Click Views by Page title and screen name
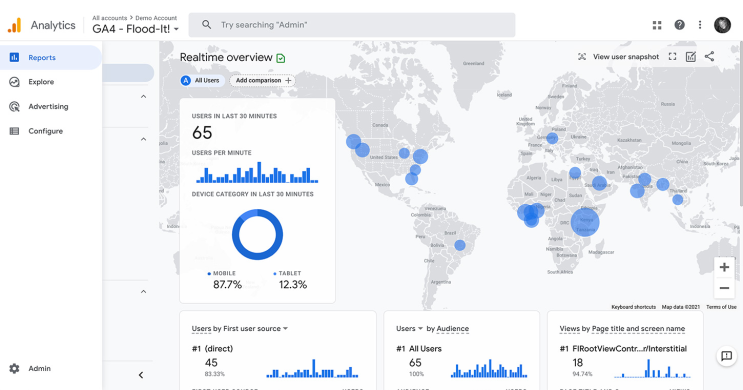 coord(622,328)
